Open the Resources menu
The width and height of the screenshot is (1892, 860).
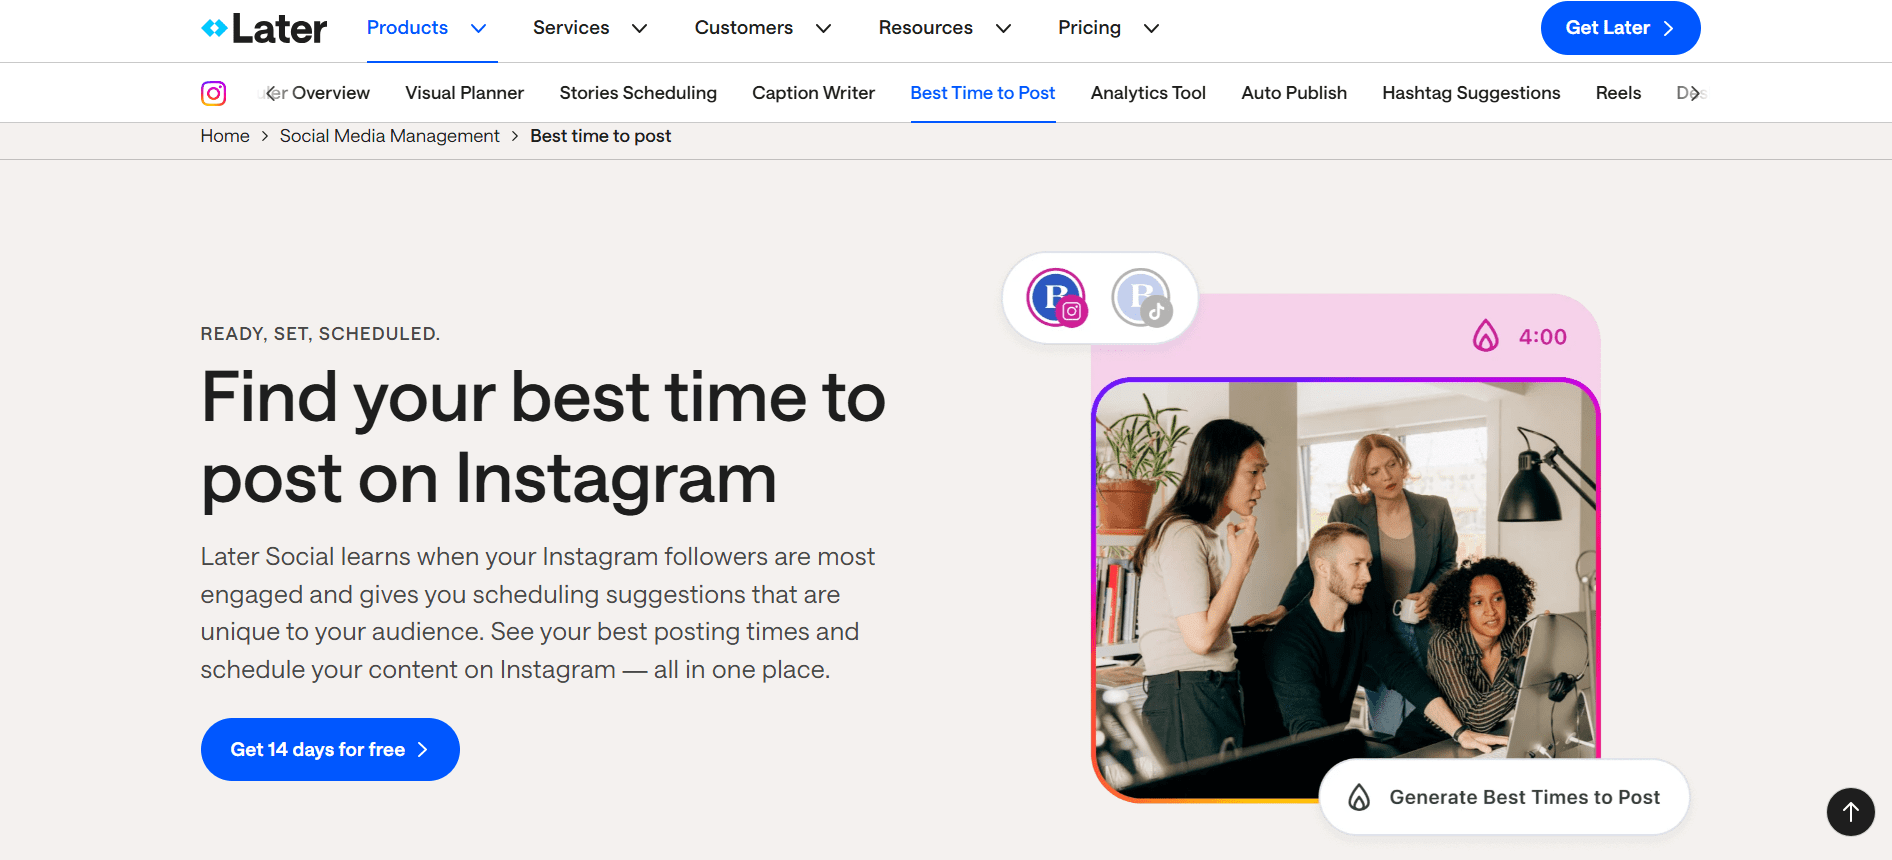click(x=926, y=28)
